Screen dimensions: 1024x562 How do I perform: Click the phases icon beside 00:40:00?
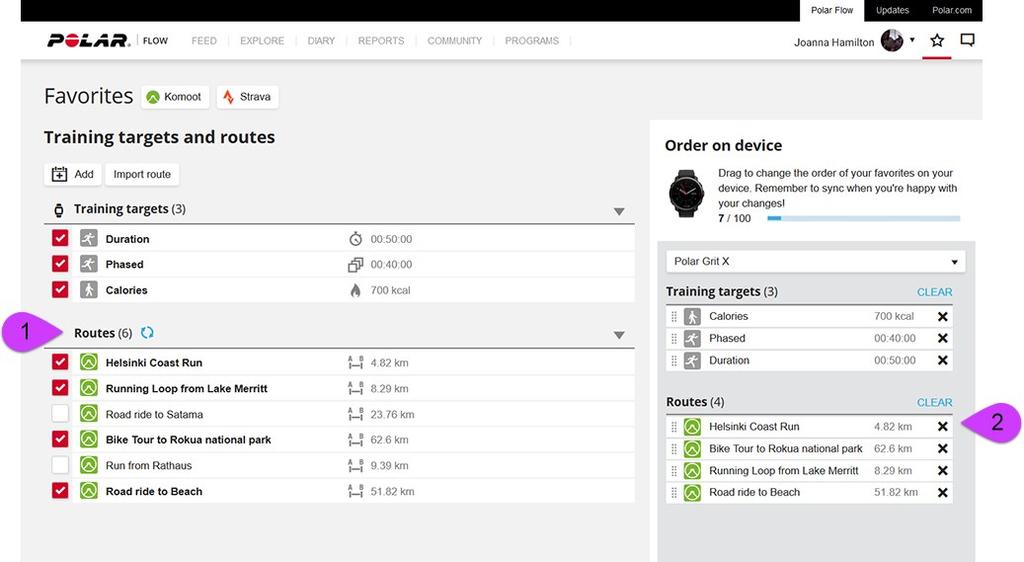click(x=355, y=264)
